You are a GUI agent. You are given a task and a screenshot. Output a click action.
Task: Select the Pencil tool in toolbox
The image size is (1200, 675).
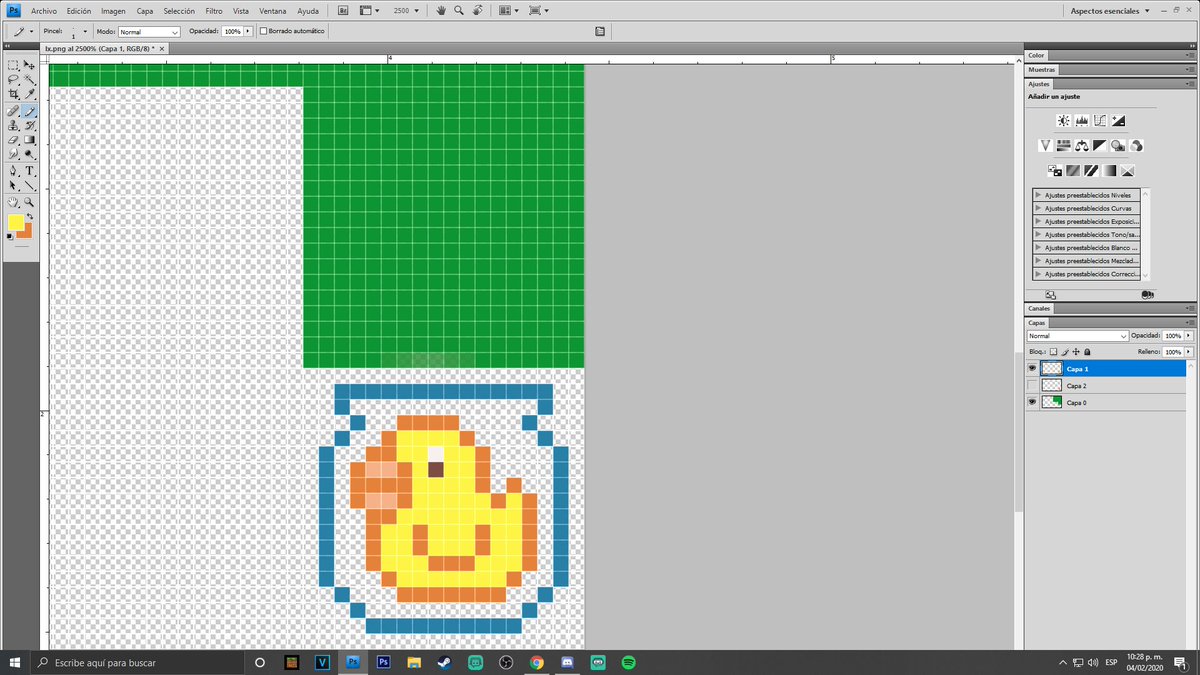[29, 111]
